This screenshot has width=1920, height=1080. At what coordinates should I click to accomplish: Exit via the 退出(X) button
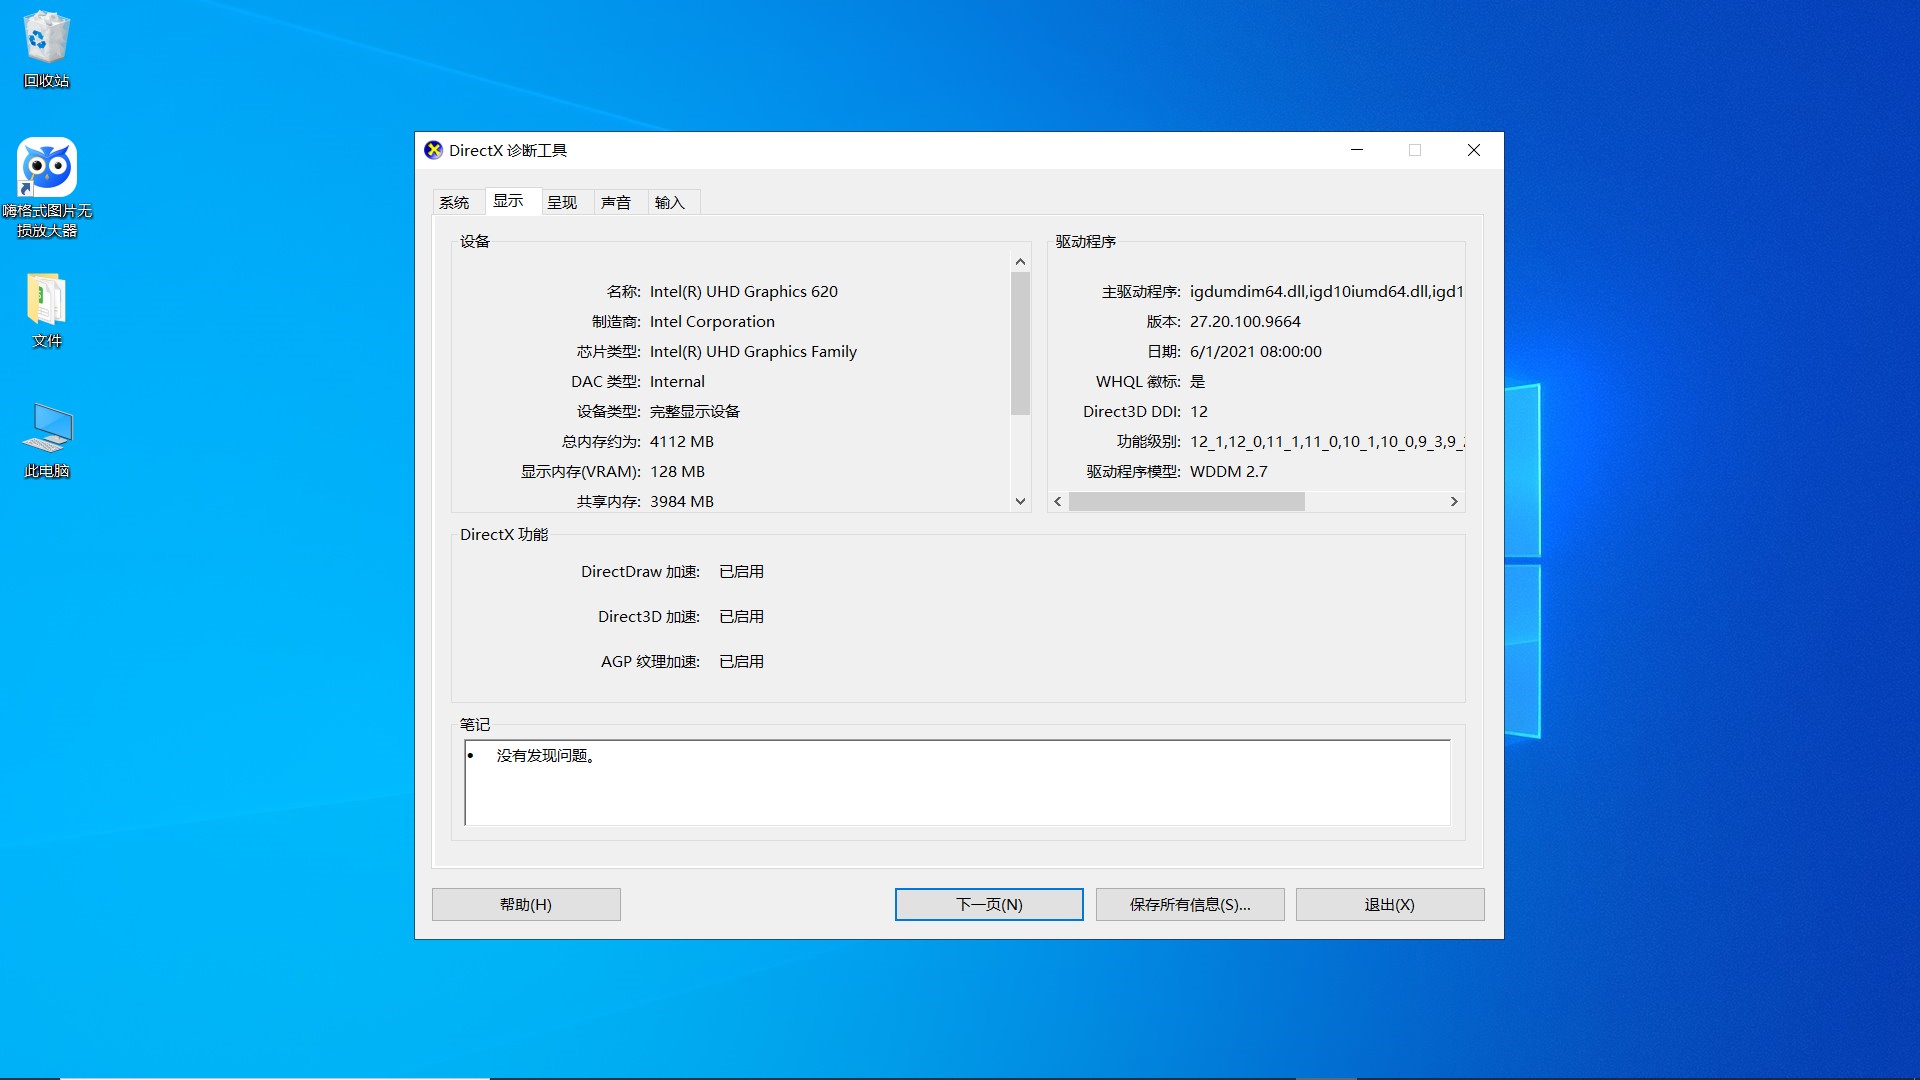1389,904
